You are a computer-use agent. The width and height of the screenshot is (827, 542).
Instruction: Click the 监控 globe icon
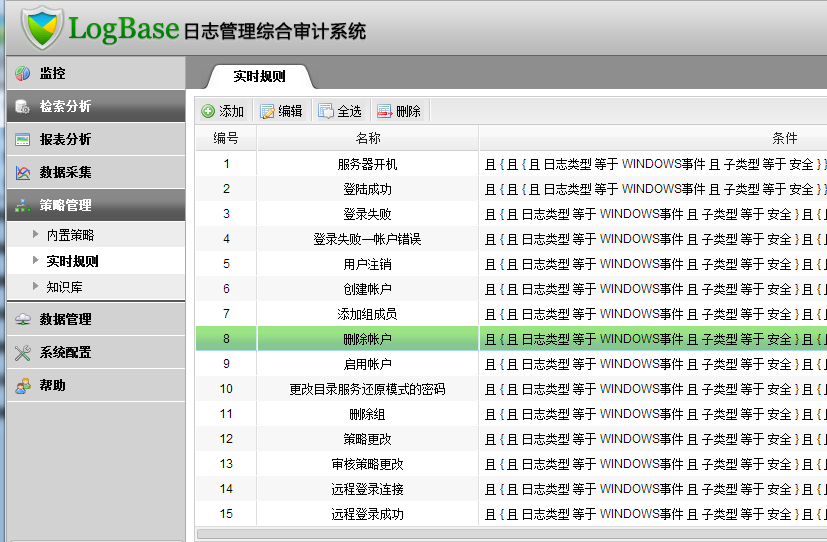23,73
